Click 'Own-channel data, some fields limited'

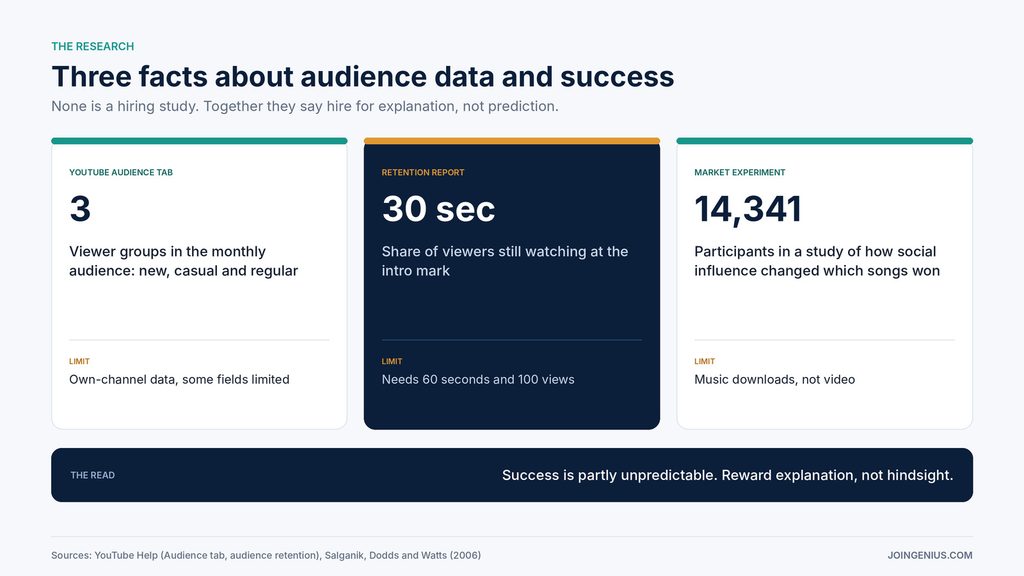point(179,379)
